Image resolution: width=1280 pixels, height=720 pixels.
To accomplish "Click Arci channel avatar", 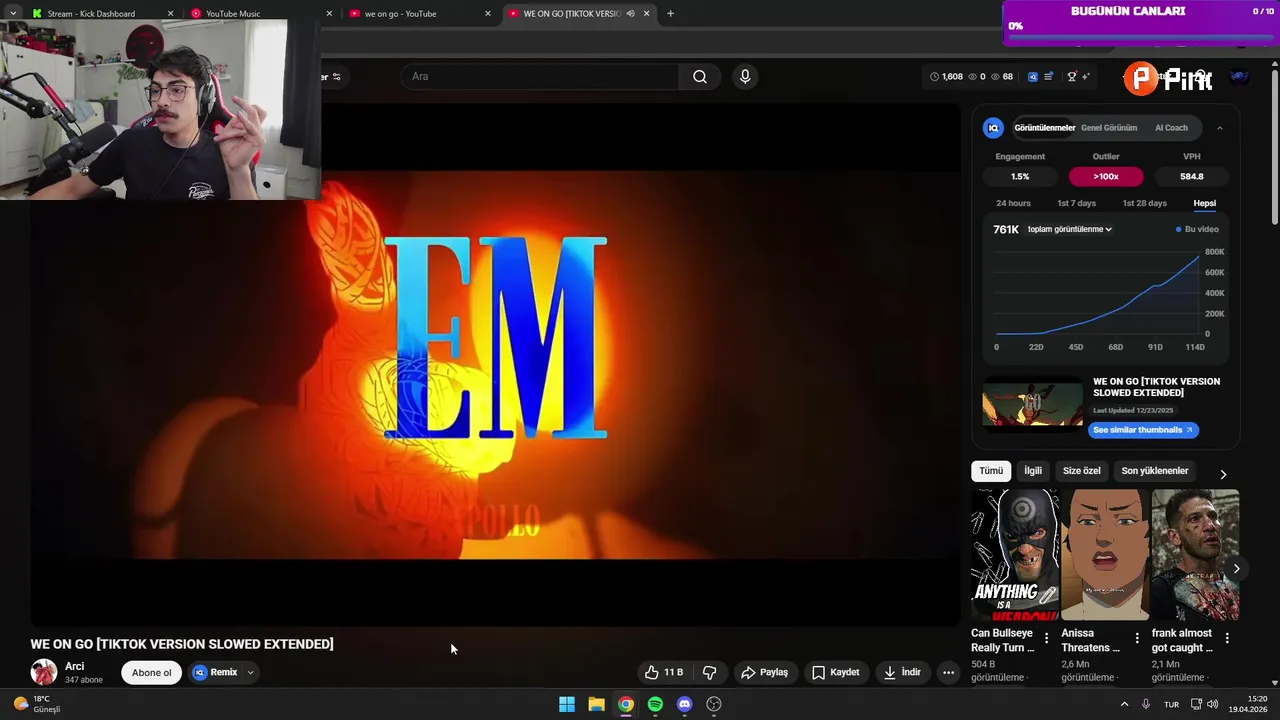I will pos(44,672).
